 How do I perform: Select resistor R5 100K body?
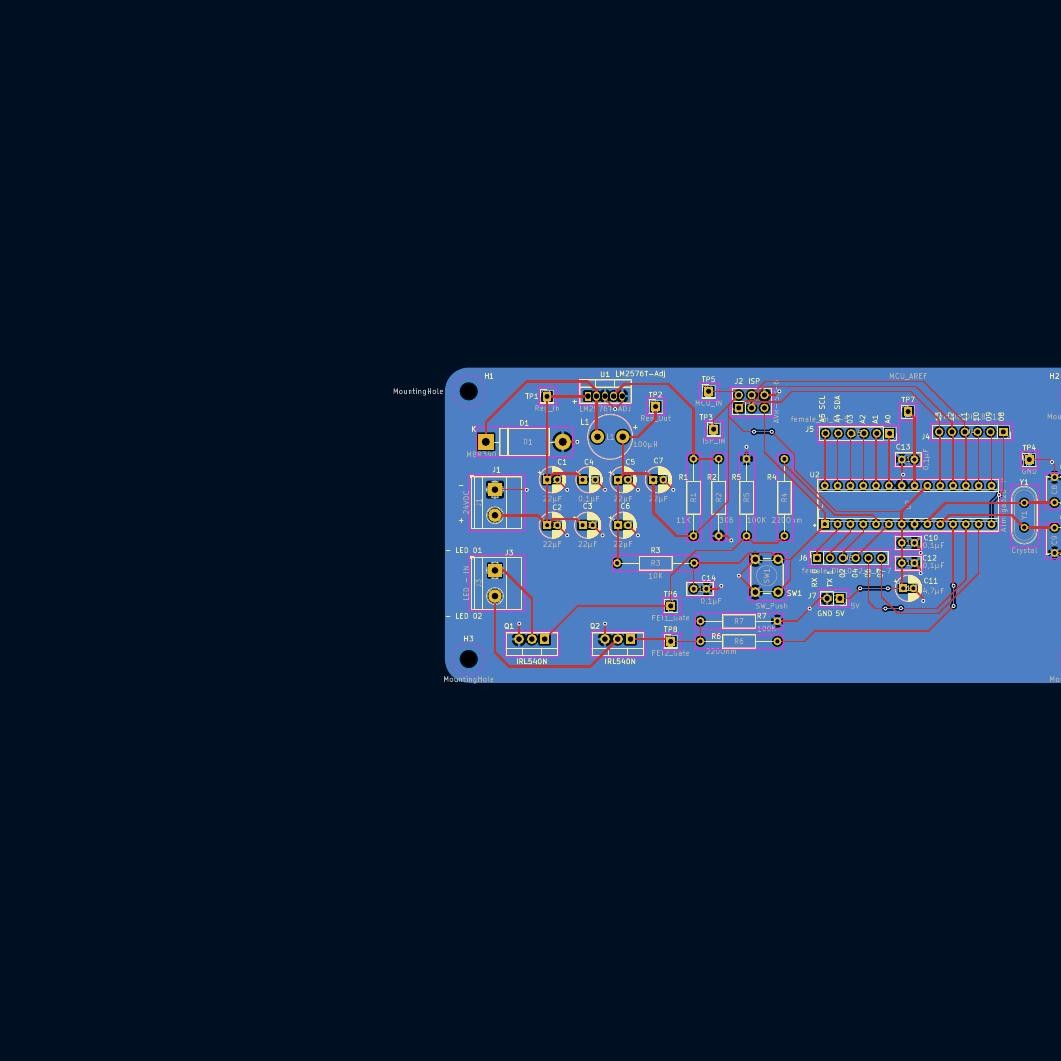[746, 498]
